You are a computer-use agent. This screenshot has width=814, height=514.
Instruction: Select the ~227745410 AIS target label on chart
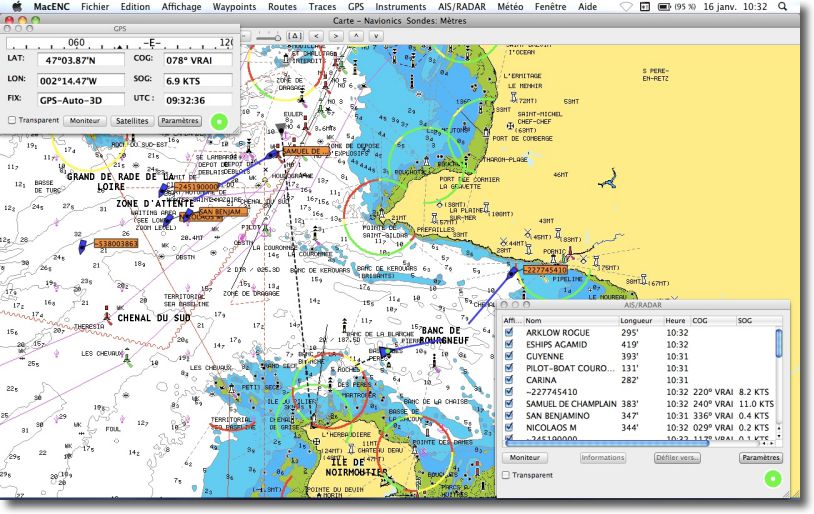[545, 270]
